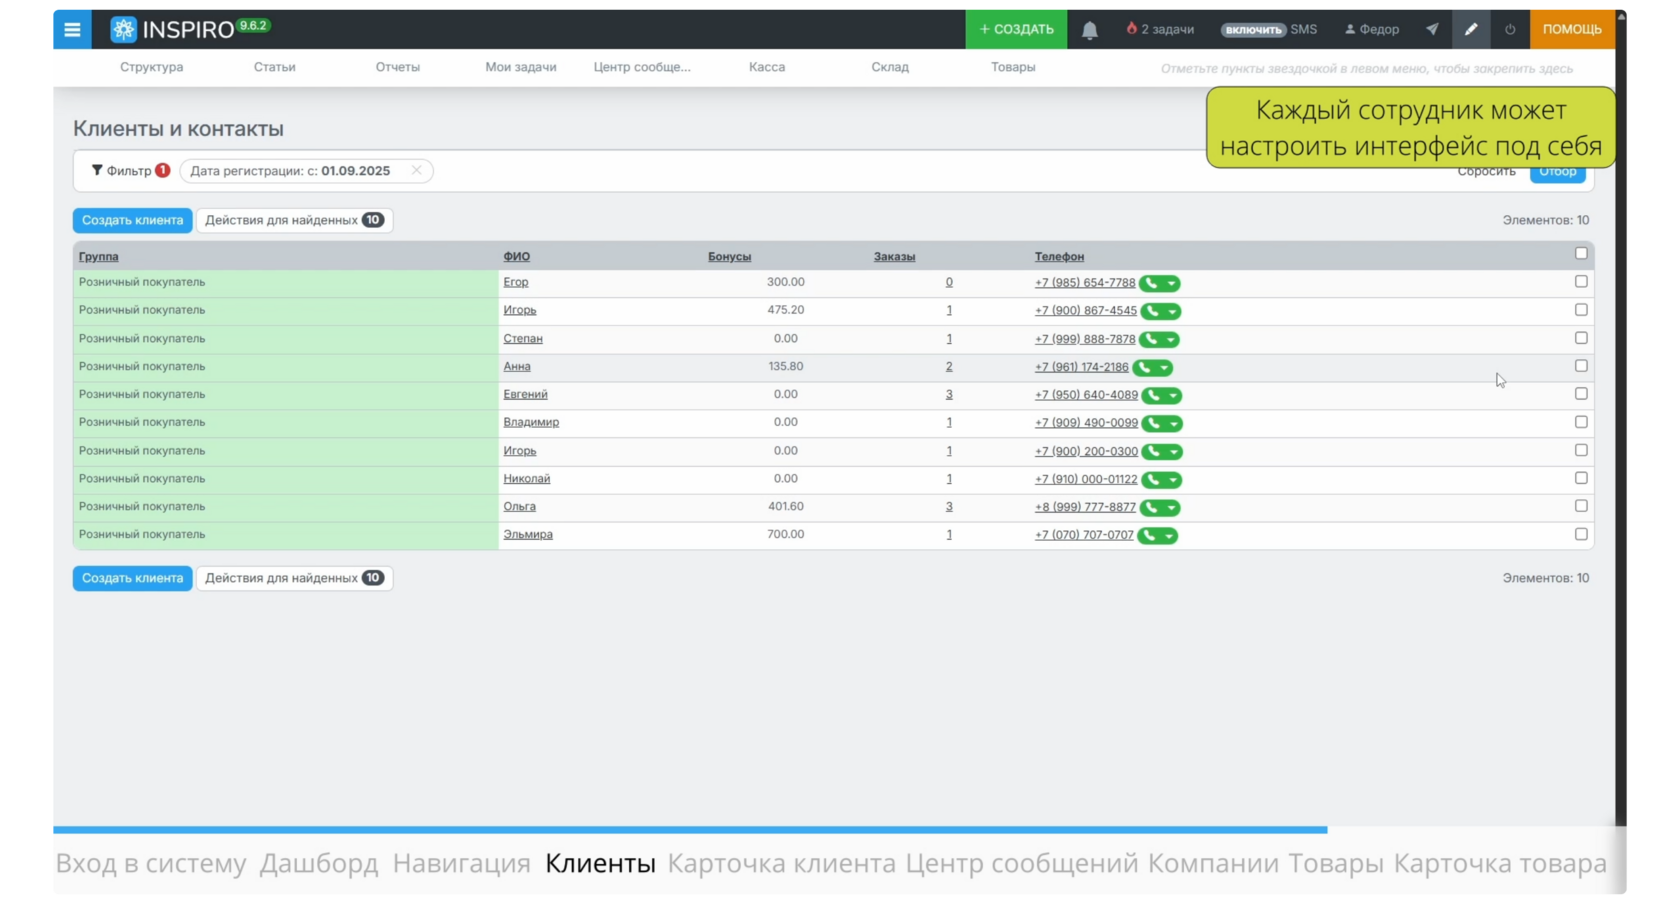Click the page vertical scrollbar

(1621, 420)
